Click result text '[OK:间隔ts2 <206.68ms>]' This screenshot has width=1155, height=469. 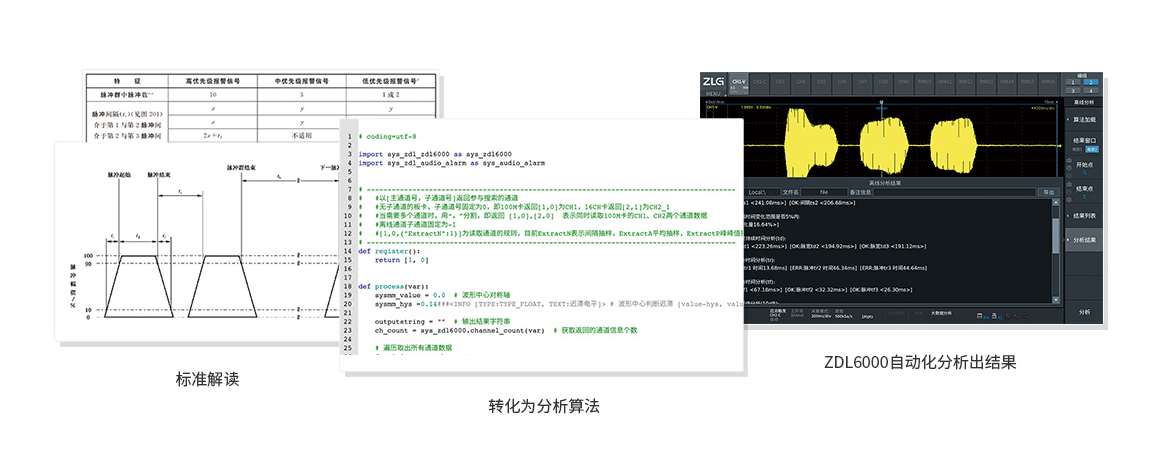point(822,202)
